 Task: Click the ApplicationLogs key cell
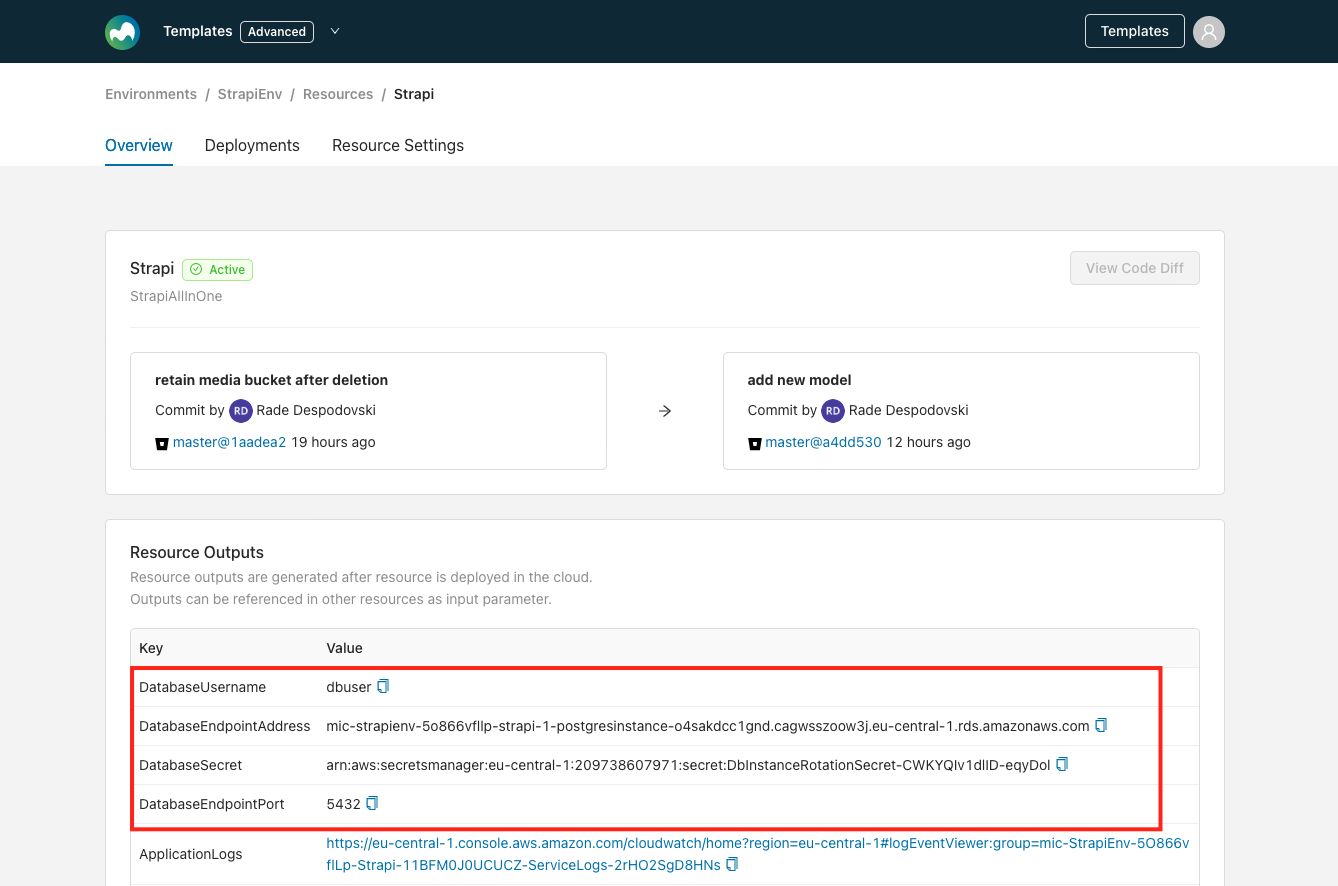[191, 854]
